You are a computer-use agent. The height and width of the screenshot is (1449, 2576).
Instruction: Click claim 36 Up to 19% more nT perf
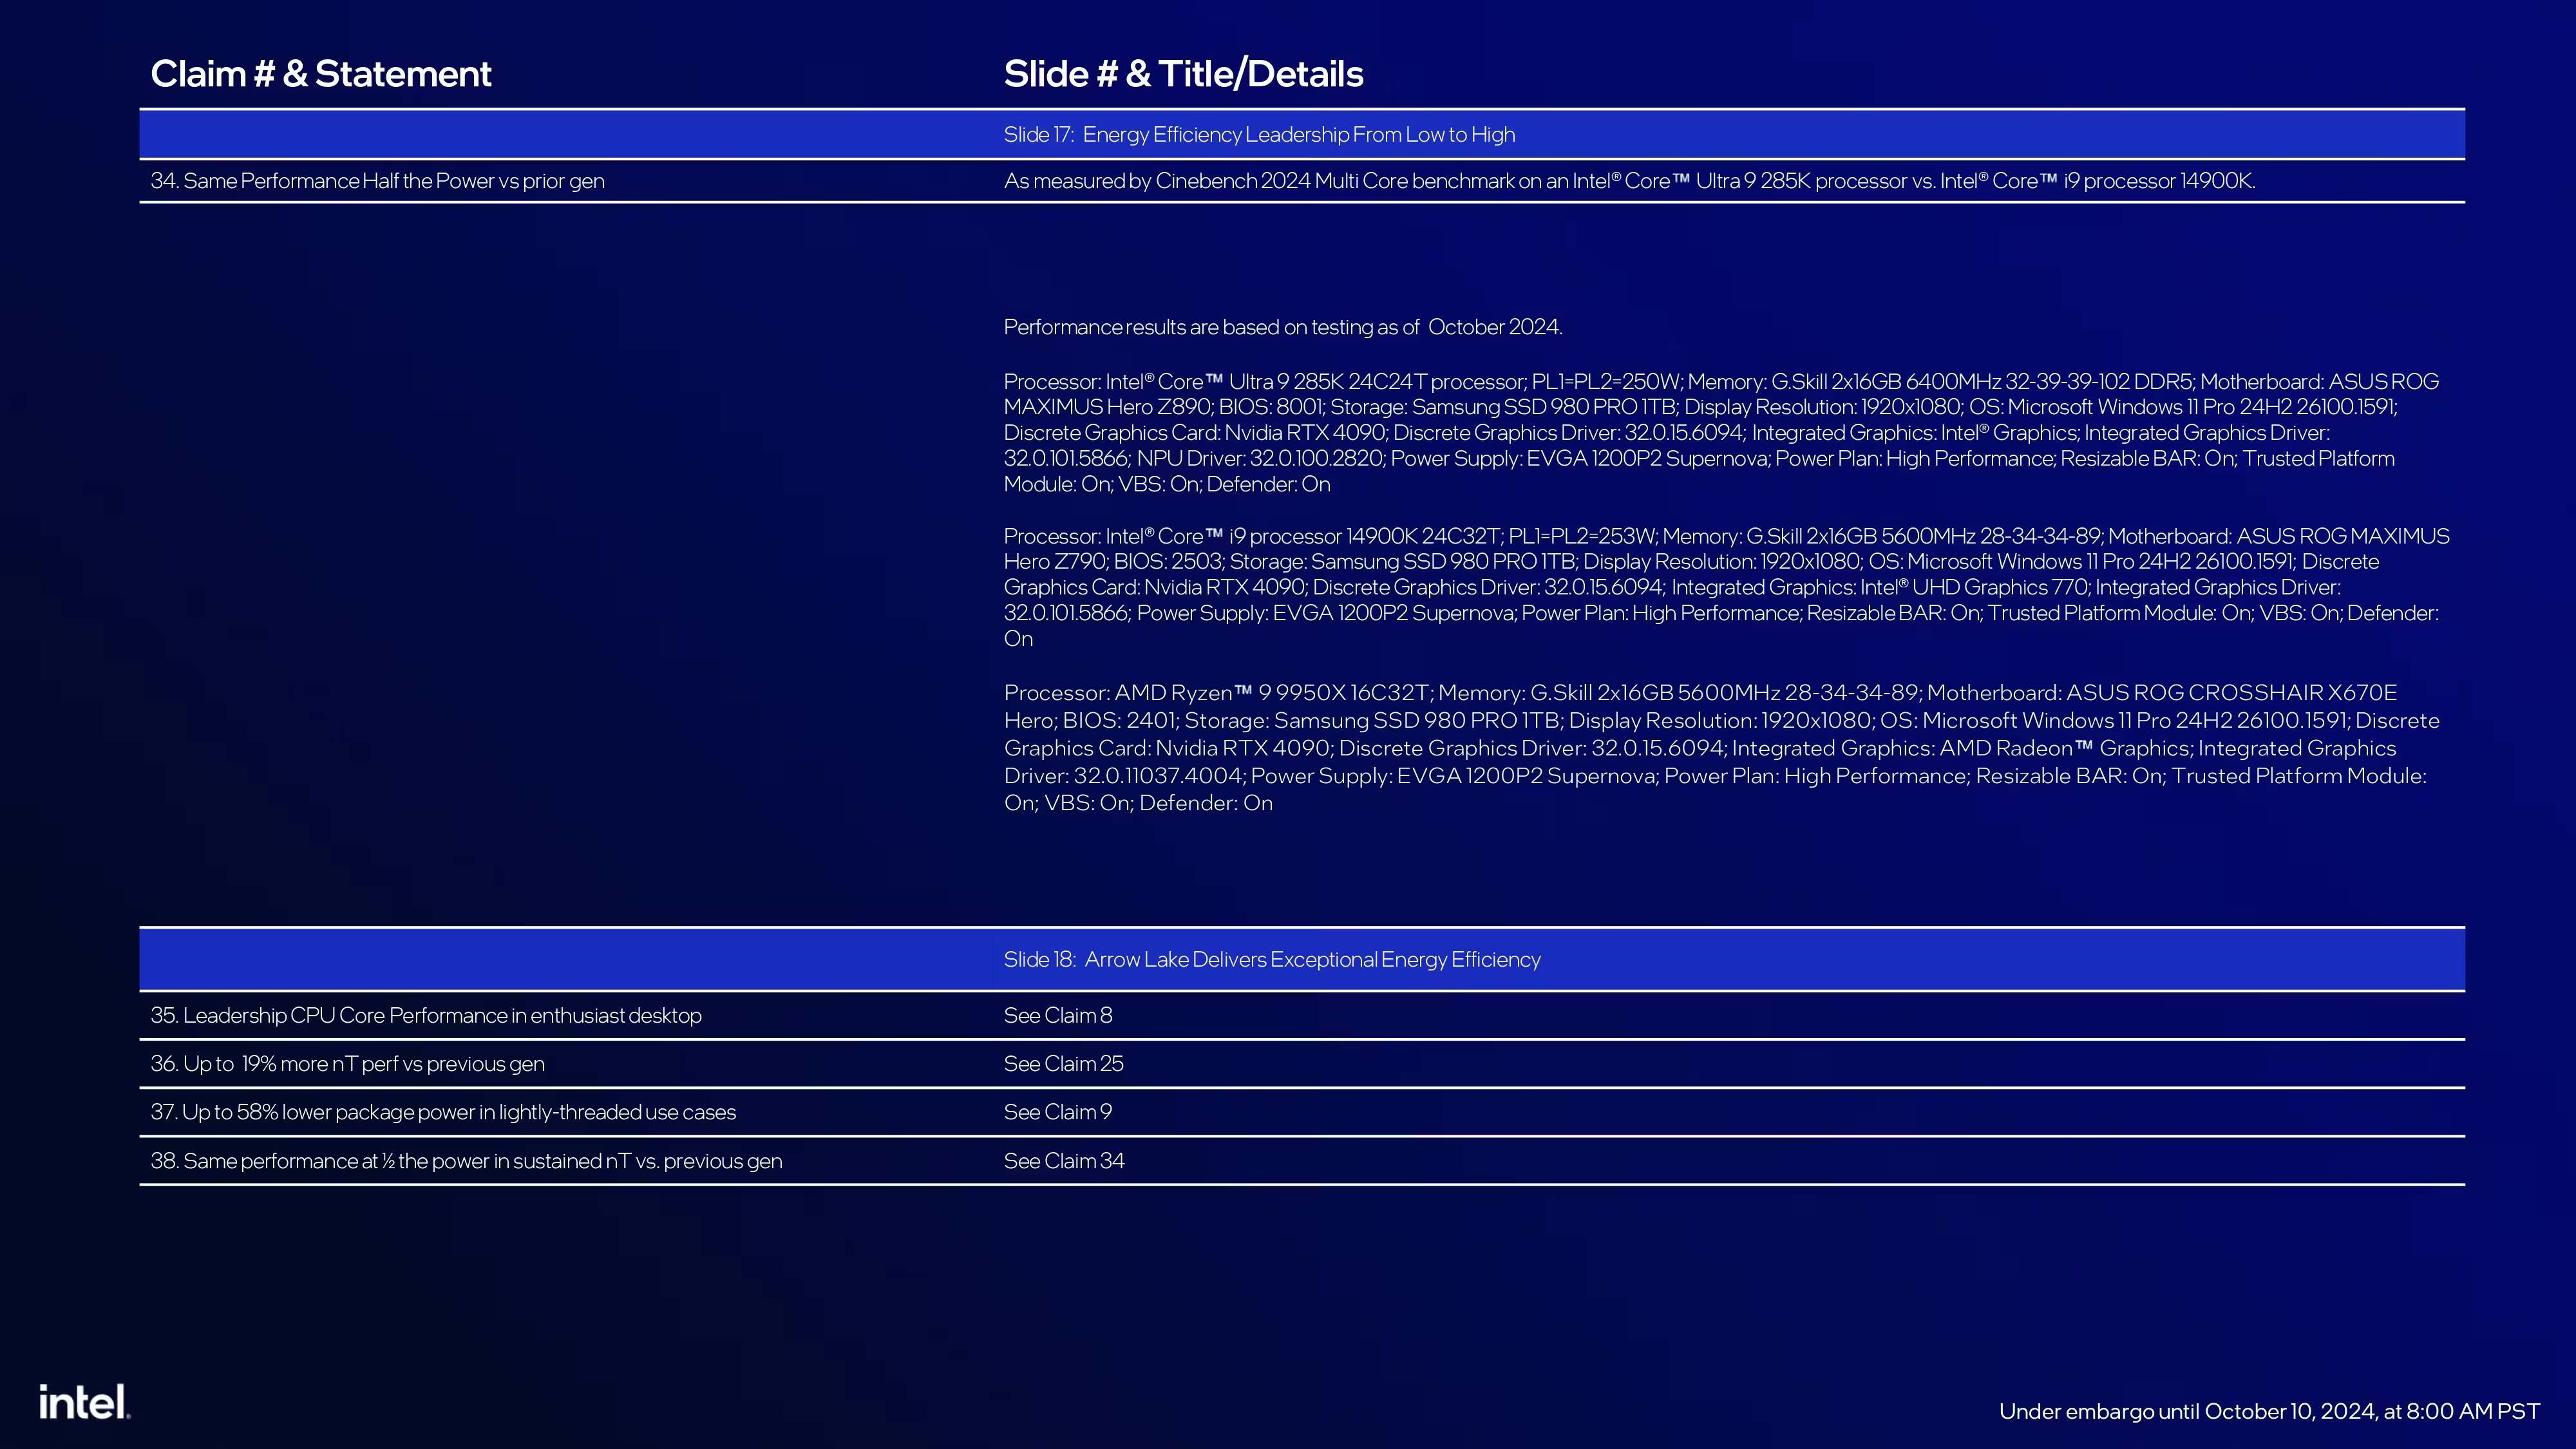[348, 1064]
